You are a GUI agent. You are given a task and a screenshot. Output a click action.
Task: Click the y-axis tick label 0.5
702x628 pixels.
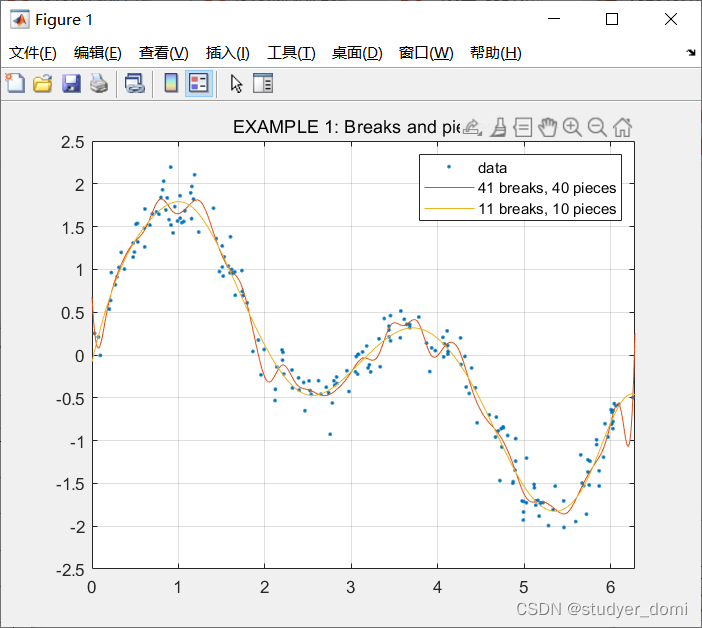(x=73, y=313)
